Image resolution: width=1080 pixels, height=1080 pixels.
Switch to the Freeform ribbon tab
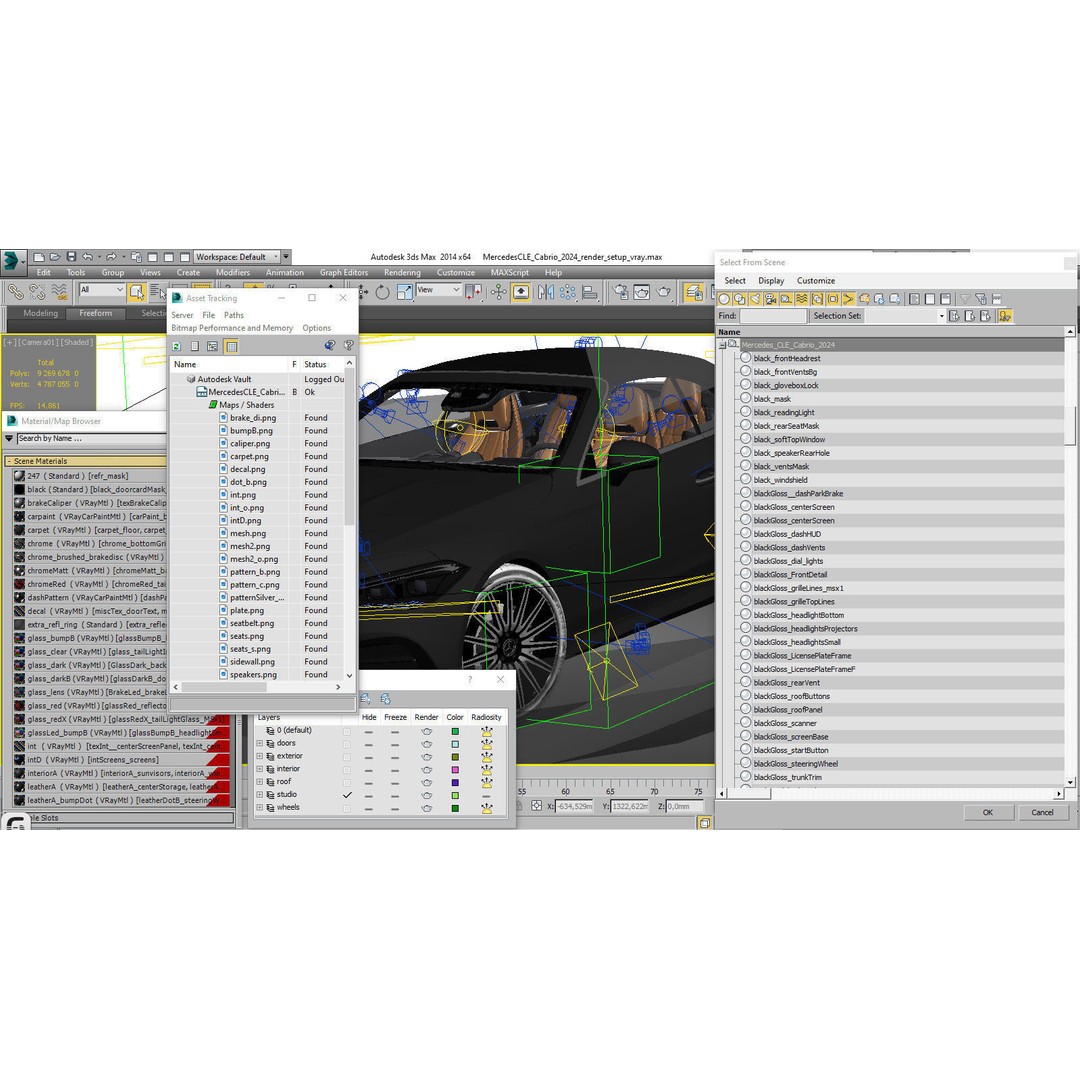pos(95,313)
